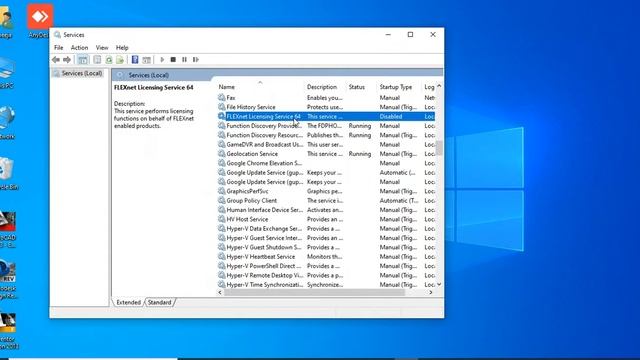Click the vertical scrollbar thumb in services list
The height and width of the screenshot is (360, 640).
coord(439,148)
